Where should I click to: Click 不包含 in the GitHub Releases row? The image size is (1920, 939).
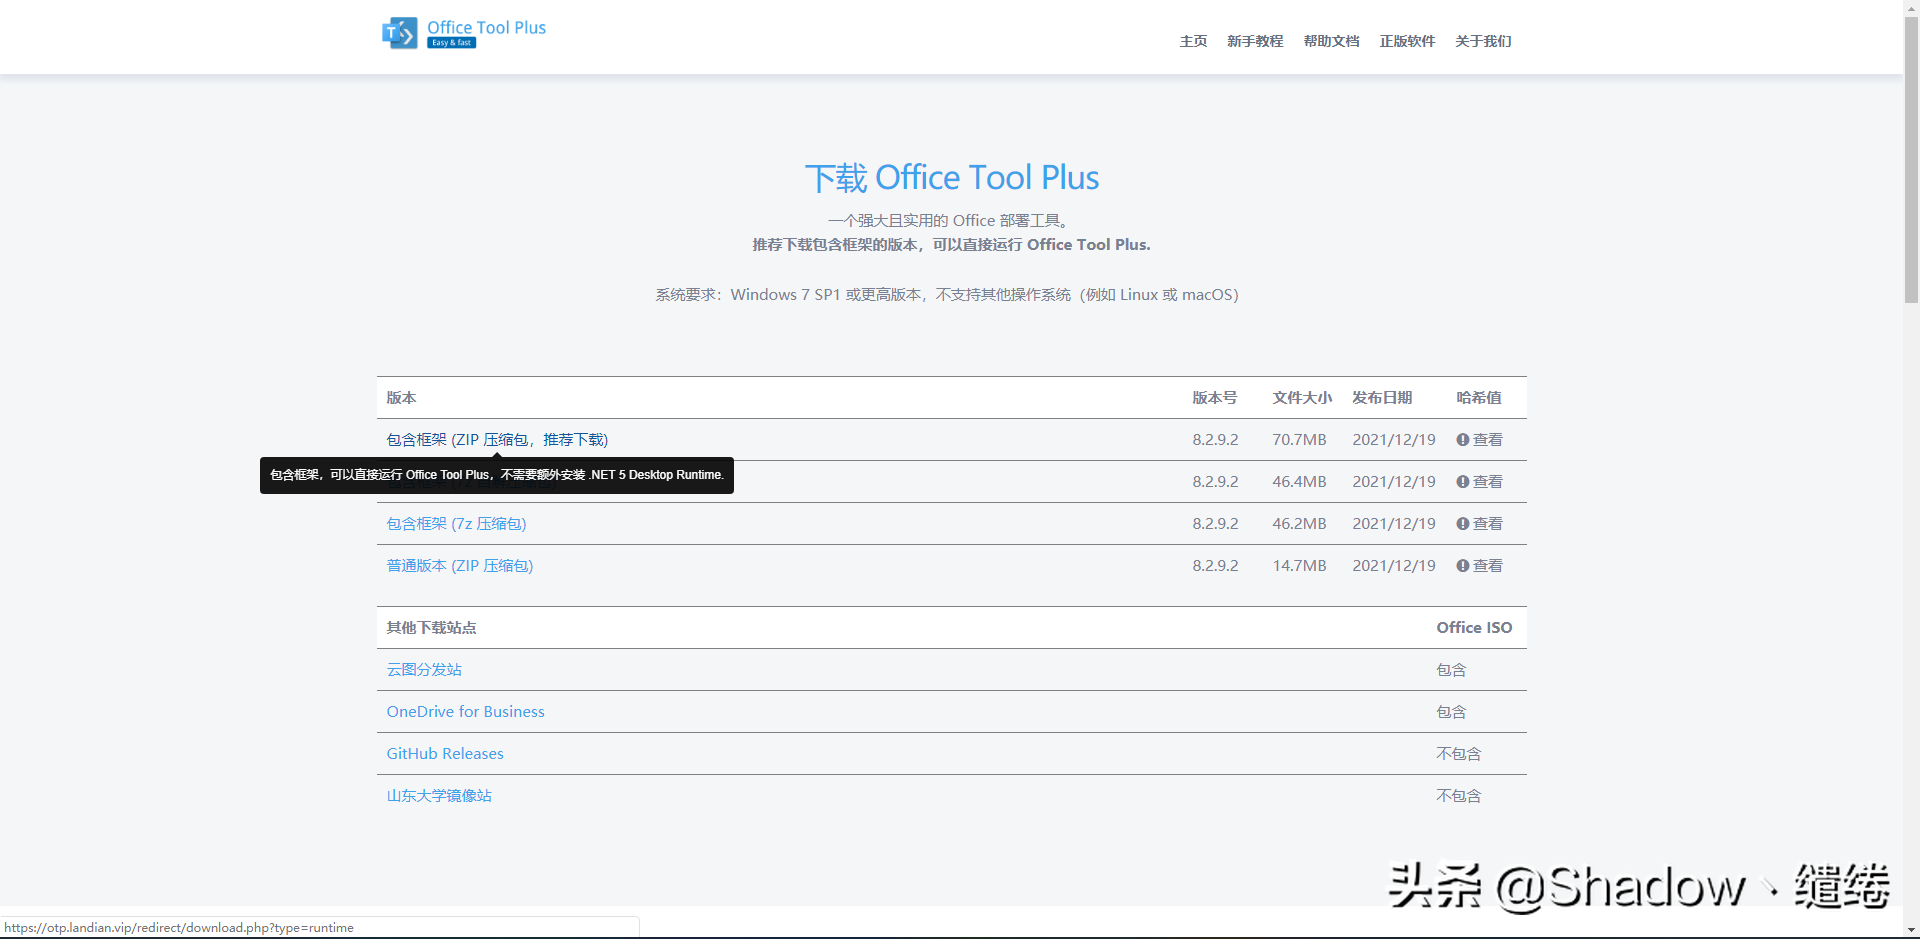(1458, 754)
